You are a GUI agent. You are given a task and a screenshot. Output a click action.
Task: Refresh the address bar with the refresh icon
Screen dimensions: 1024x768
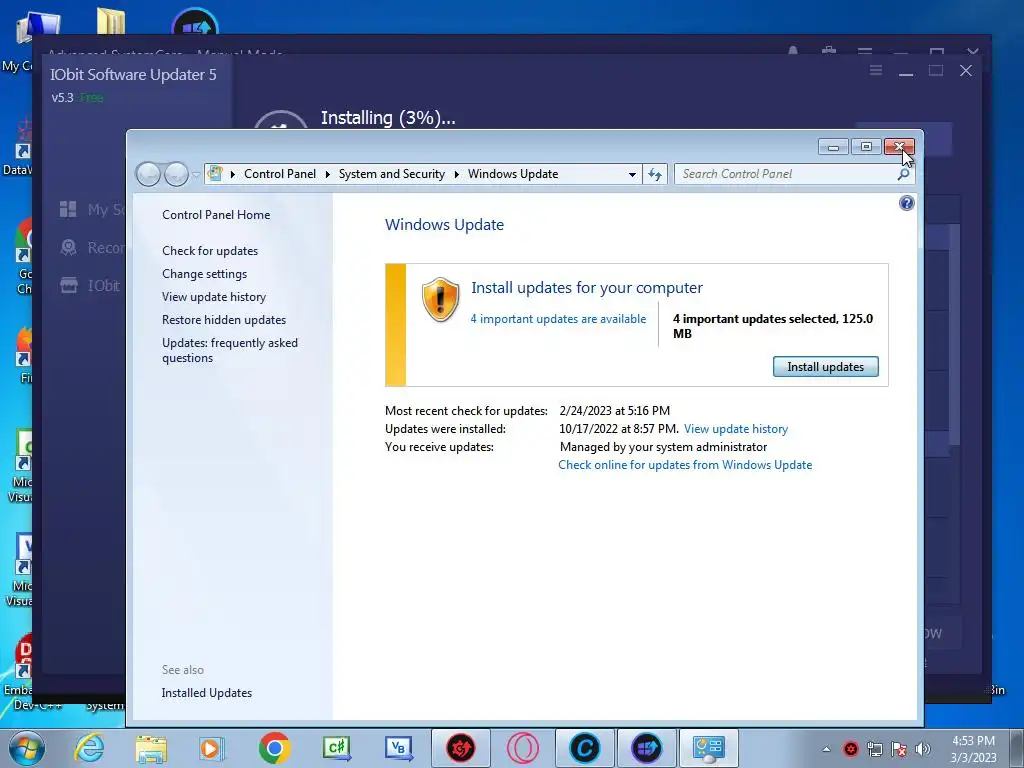coord(654,174)
